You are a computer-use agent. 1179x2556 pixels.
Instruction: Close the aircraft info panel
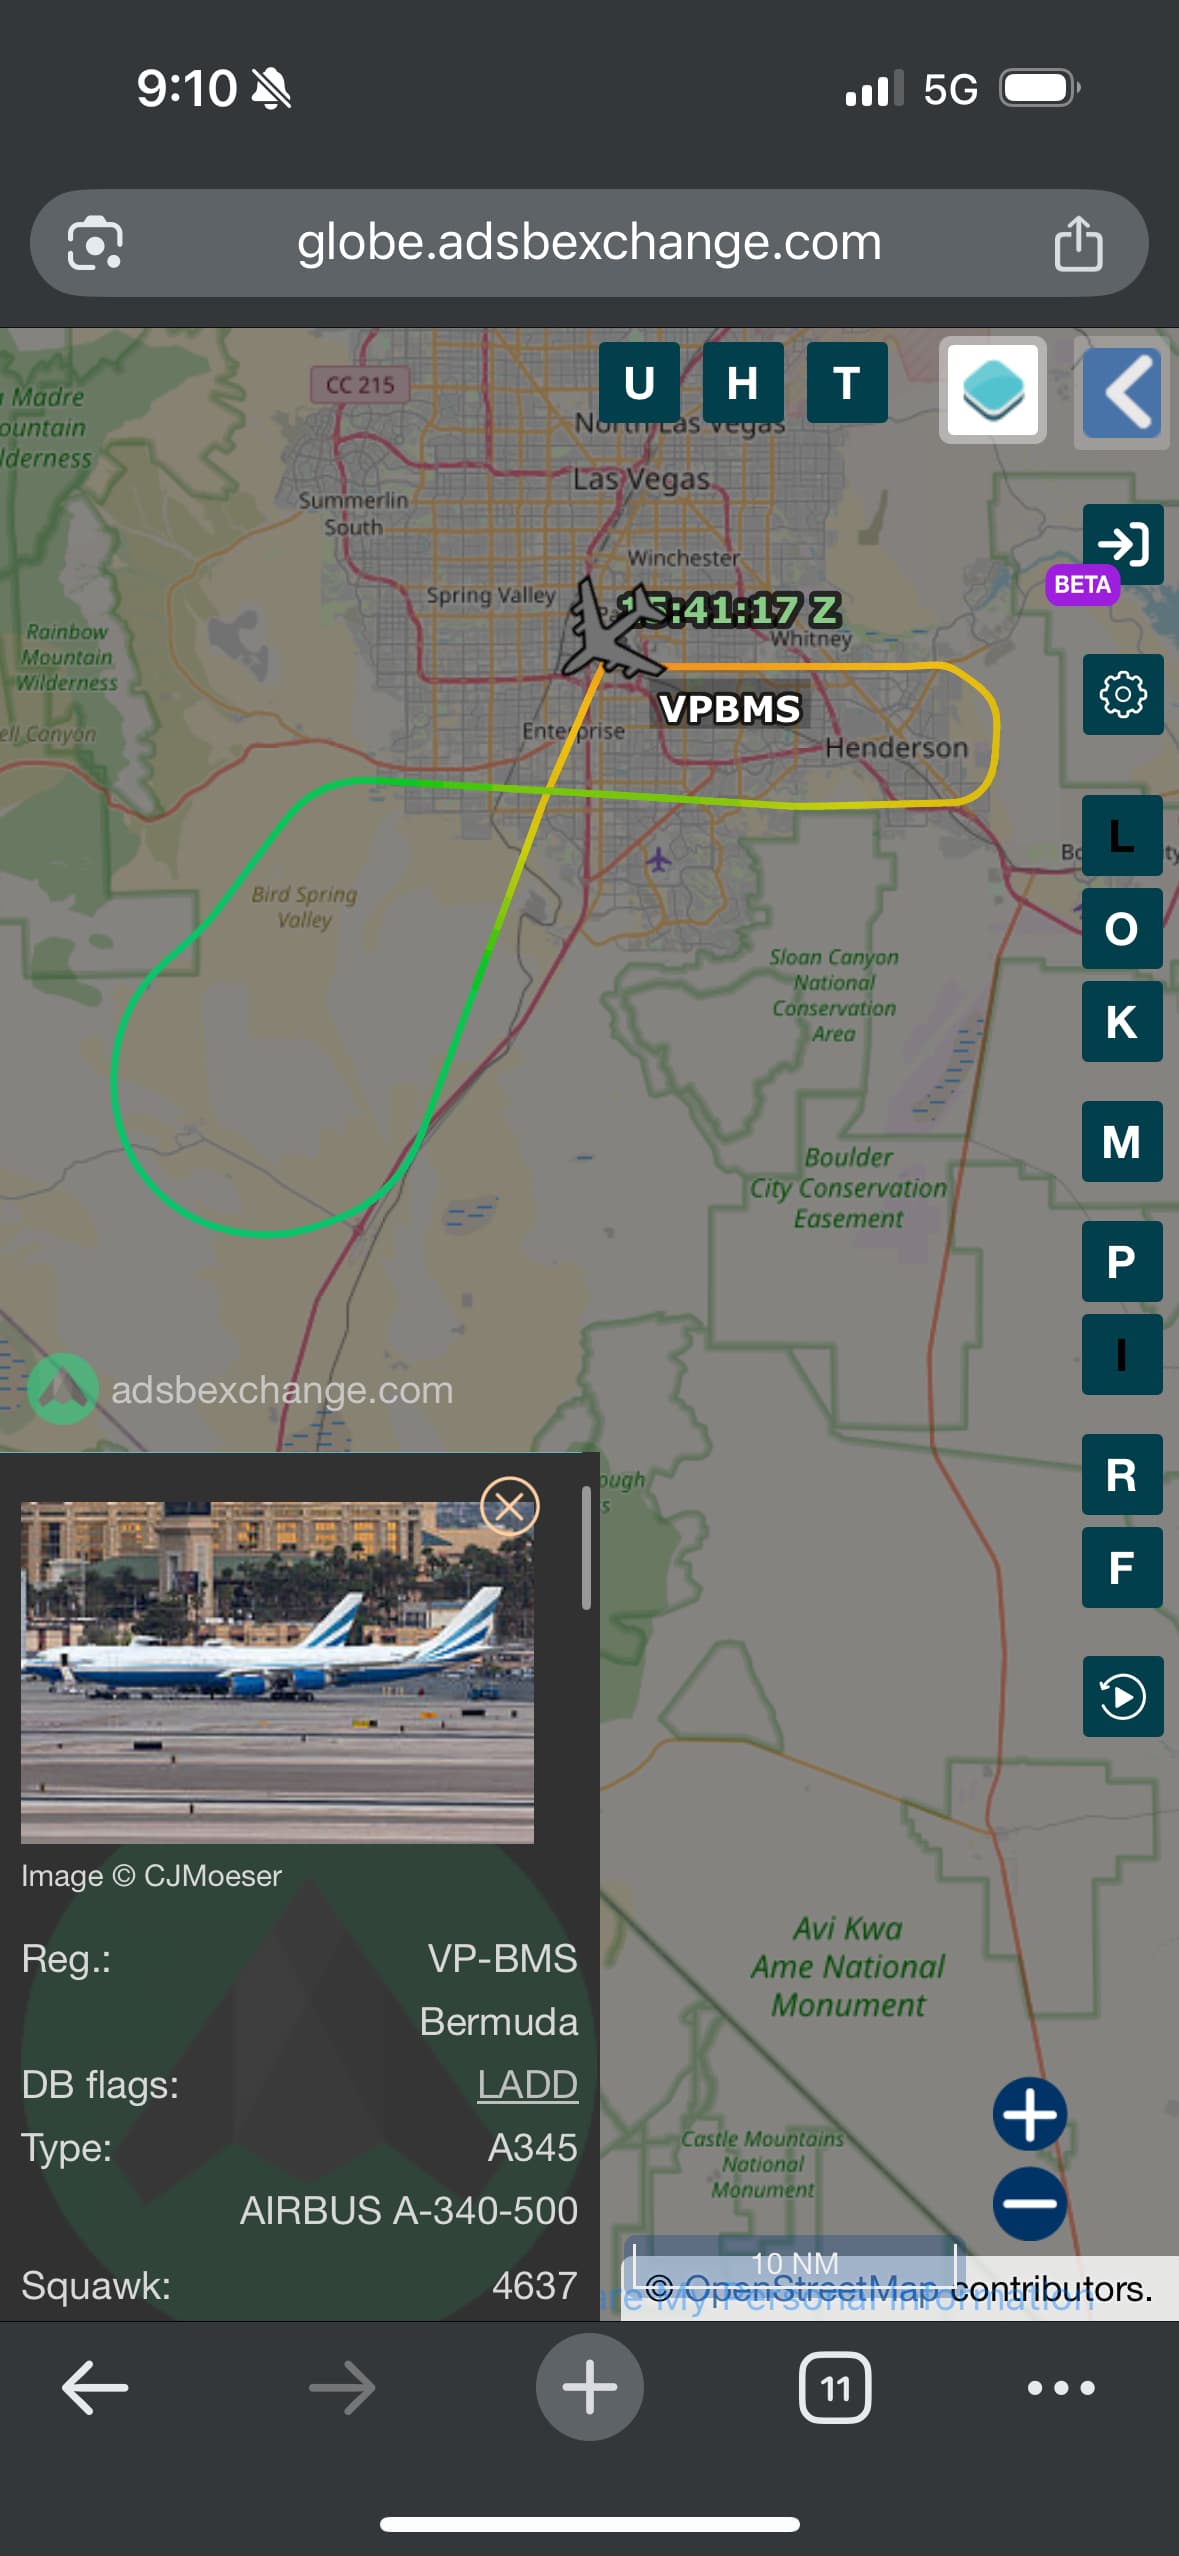tap(510, 1505)
